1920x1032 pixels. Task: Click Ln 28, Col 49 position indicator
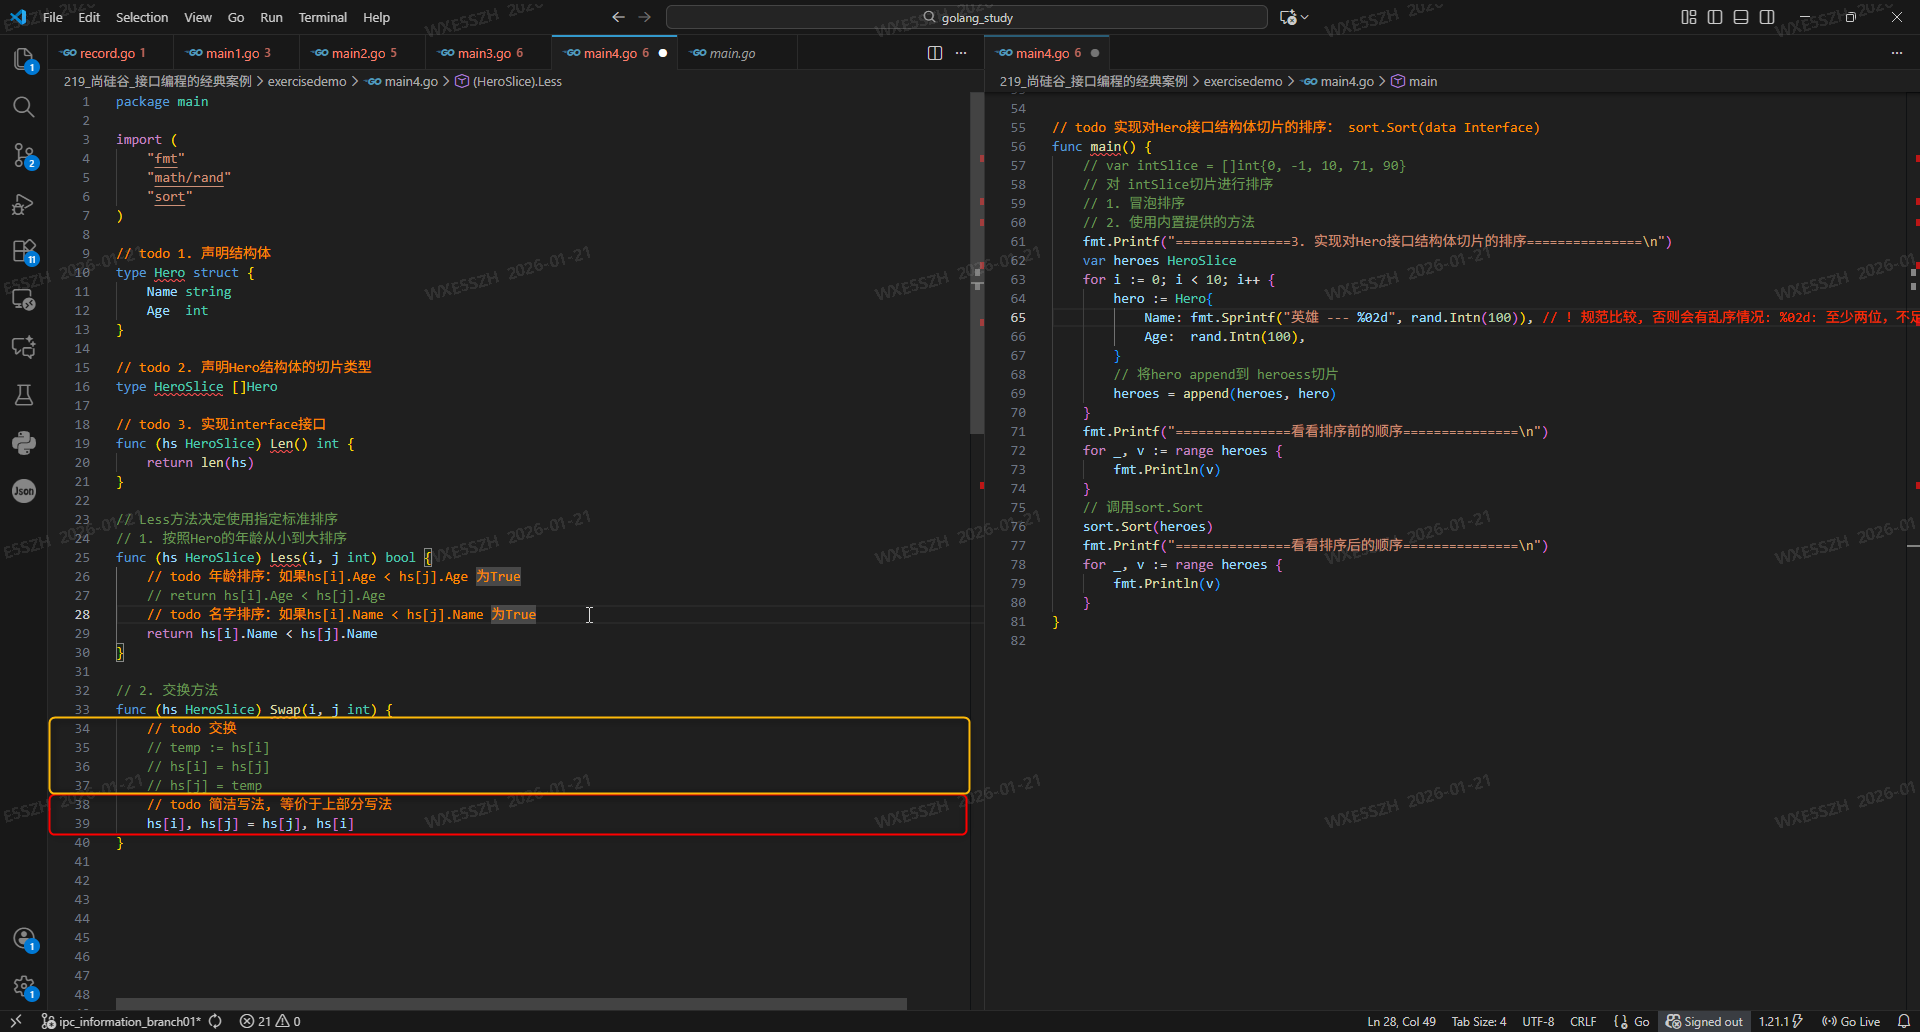pyautogui.click(x=1401, y=1021)
